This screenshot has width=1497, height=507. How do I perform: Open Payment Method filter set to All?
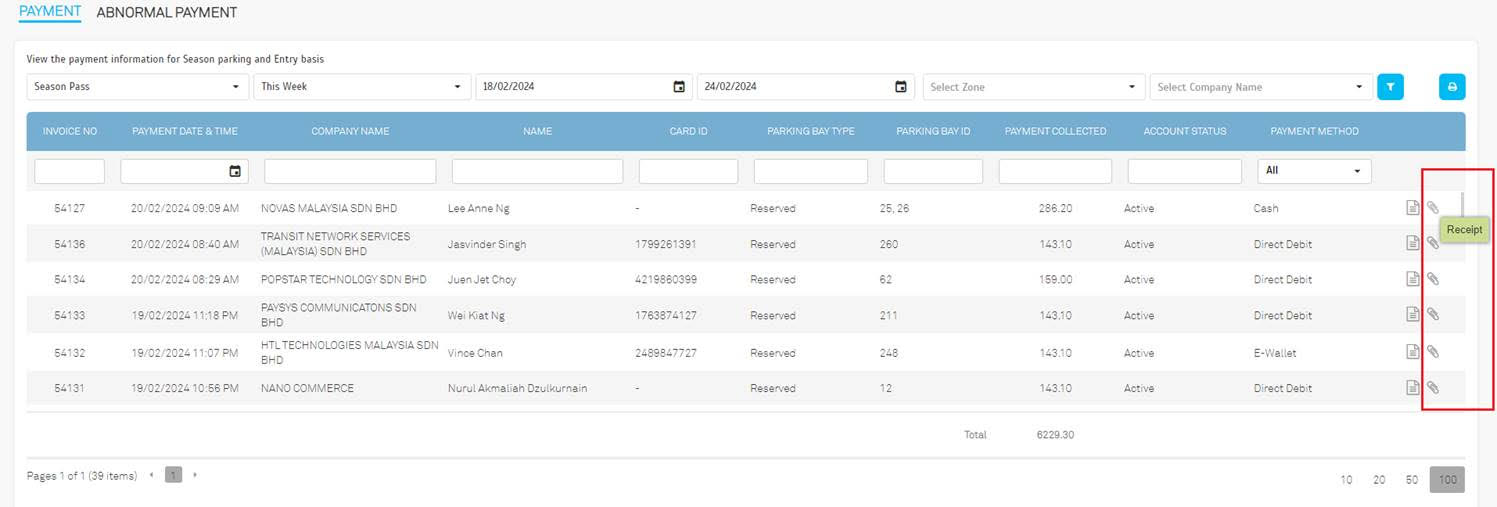(x=1313, y=171)
